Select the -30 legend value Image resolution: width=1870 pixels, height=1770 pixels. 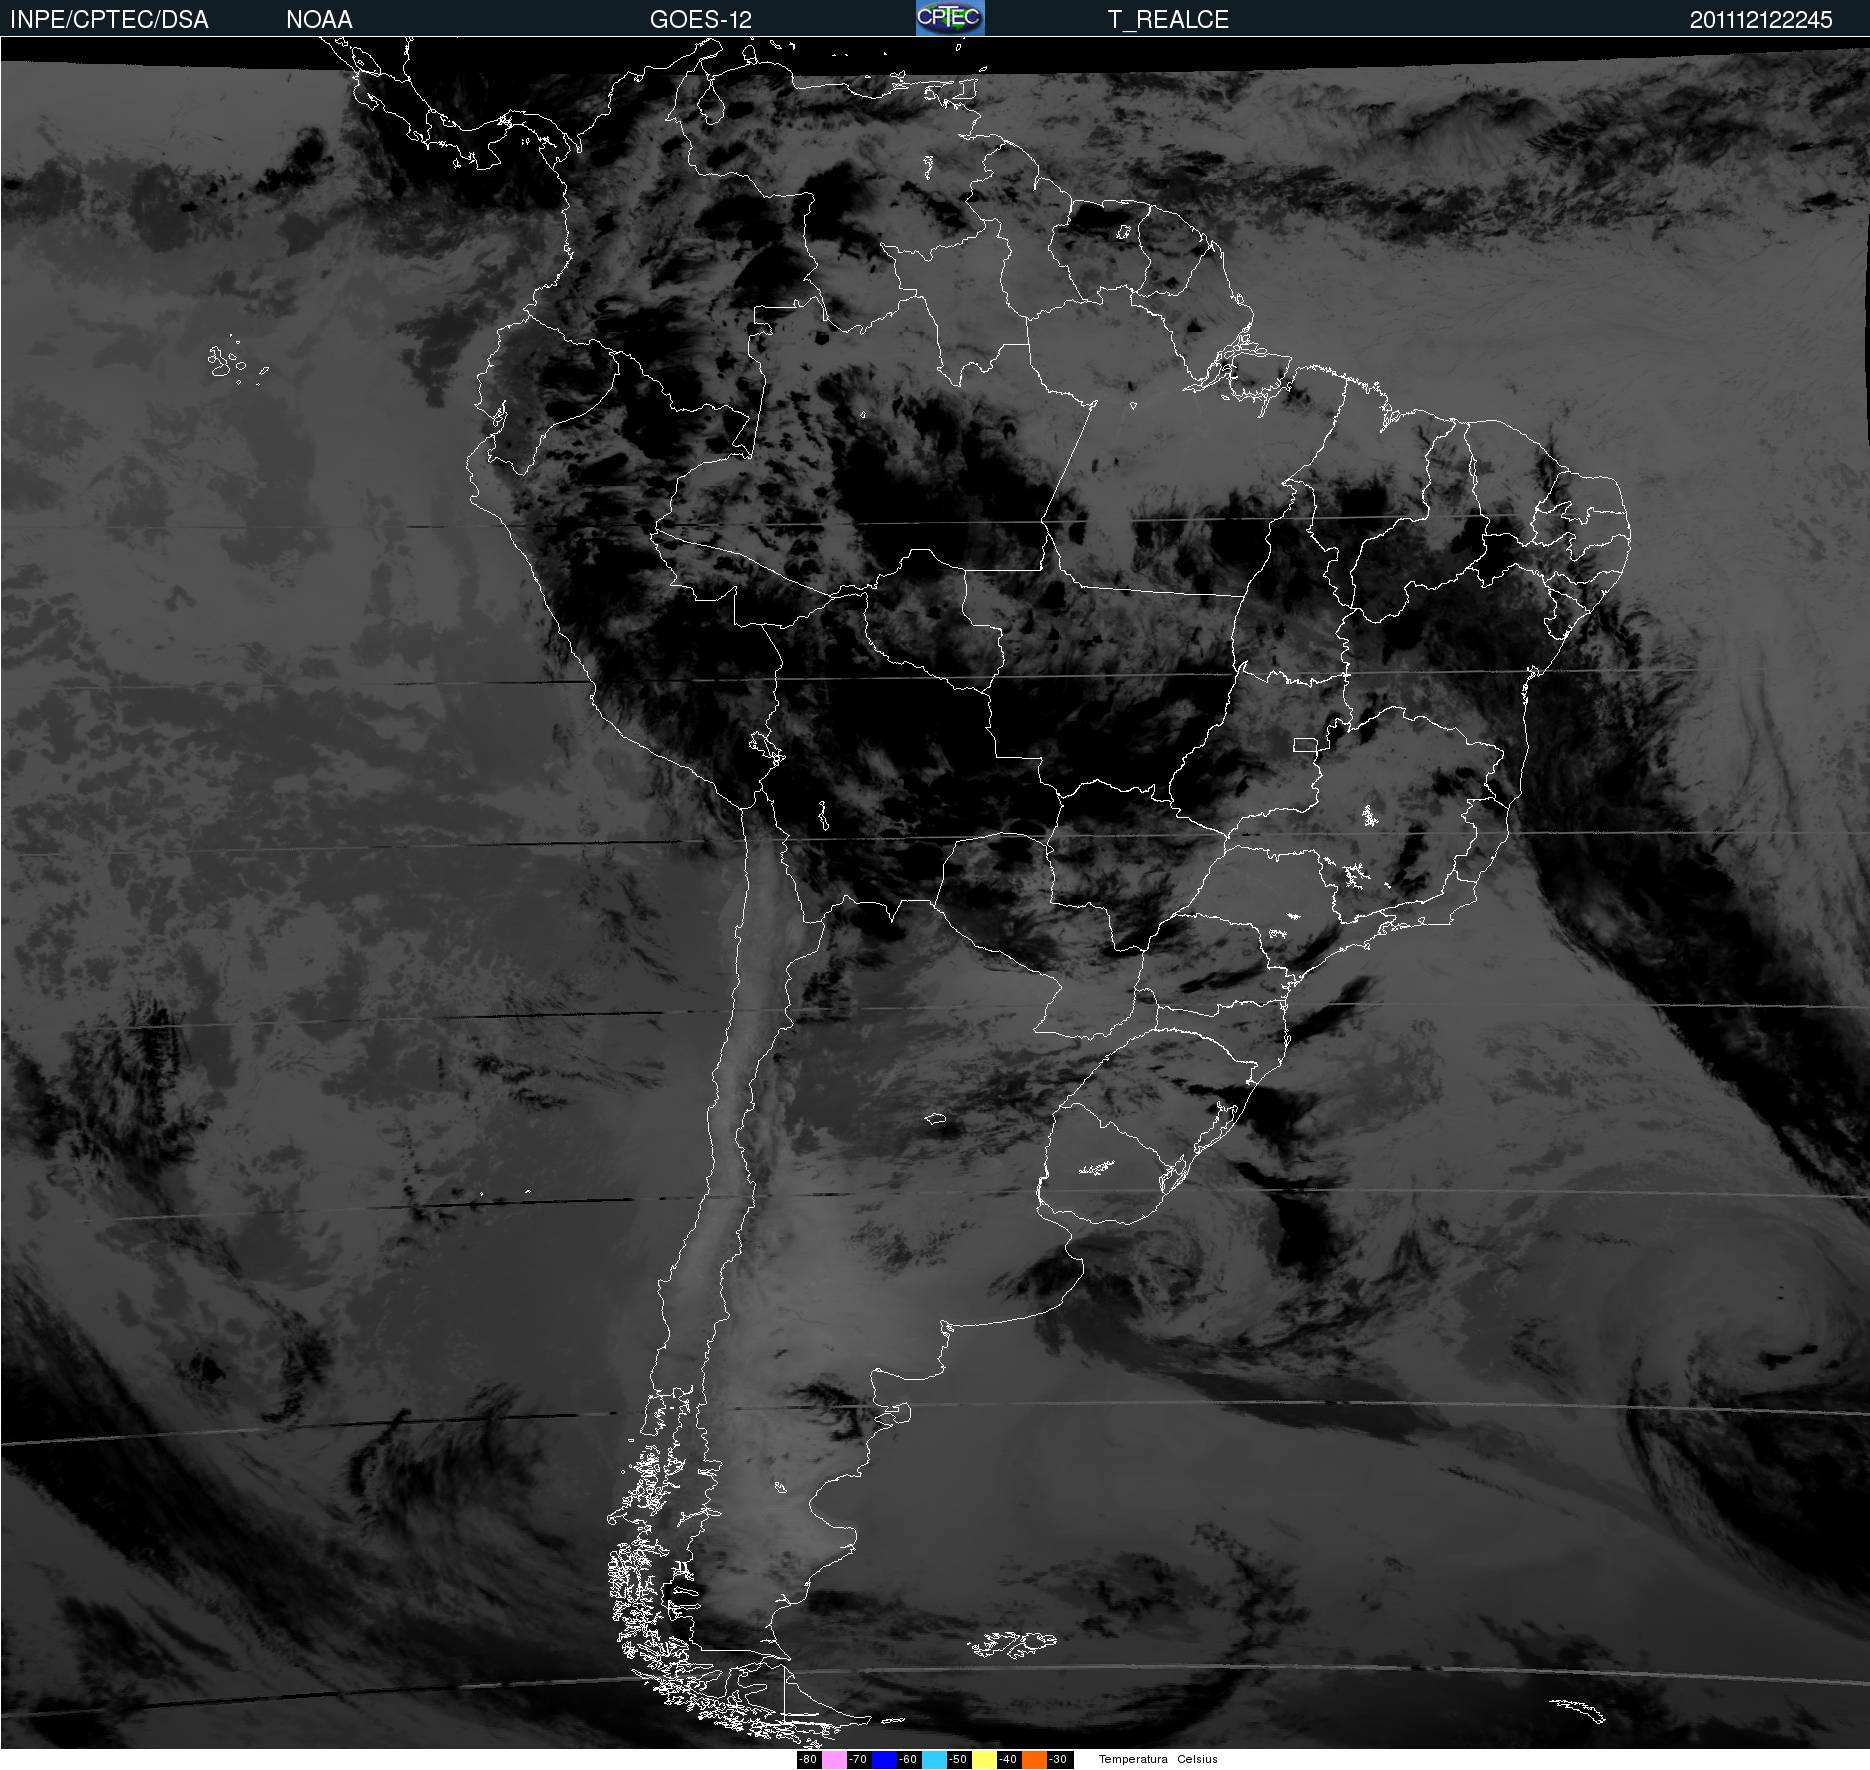coord(1058,1760)
